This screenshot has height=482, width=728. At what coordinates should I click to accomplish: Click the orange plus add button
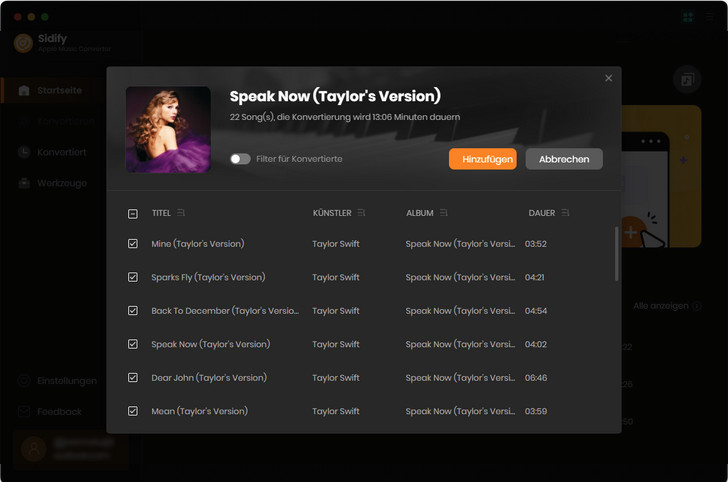click(x=630, y=232)
